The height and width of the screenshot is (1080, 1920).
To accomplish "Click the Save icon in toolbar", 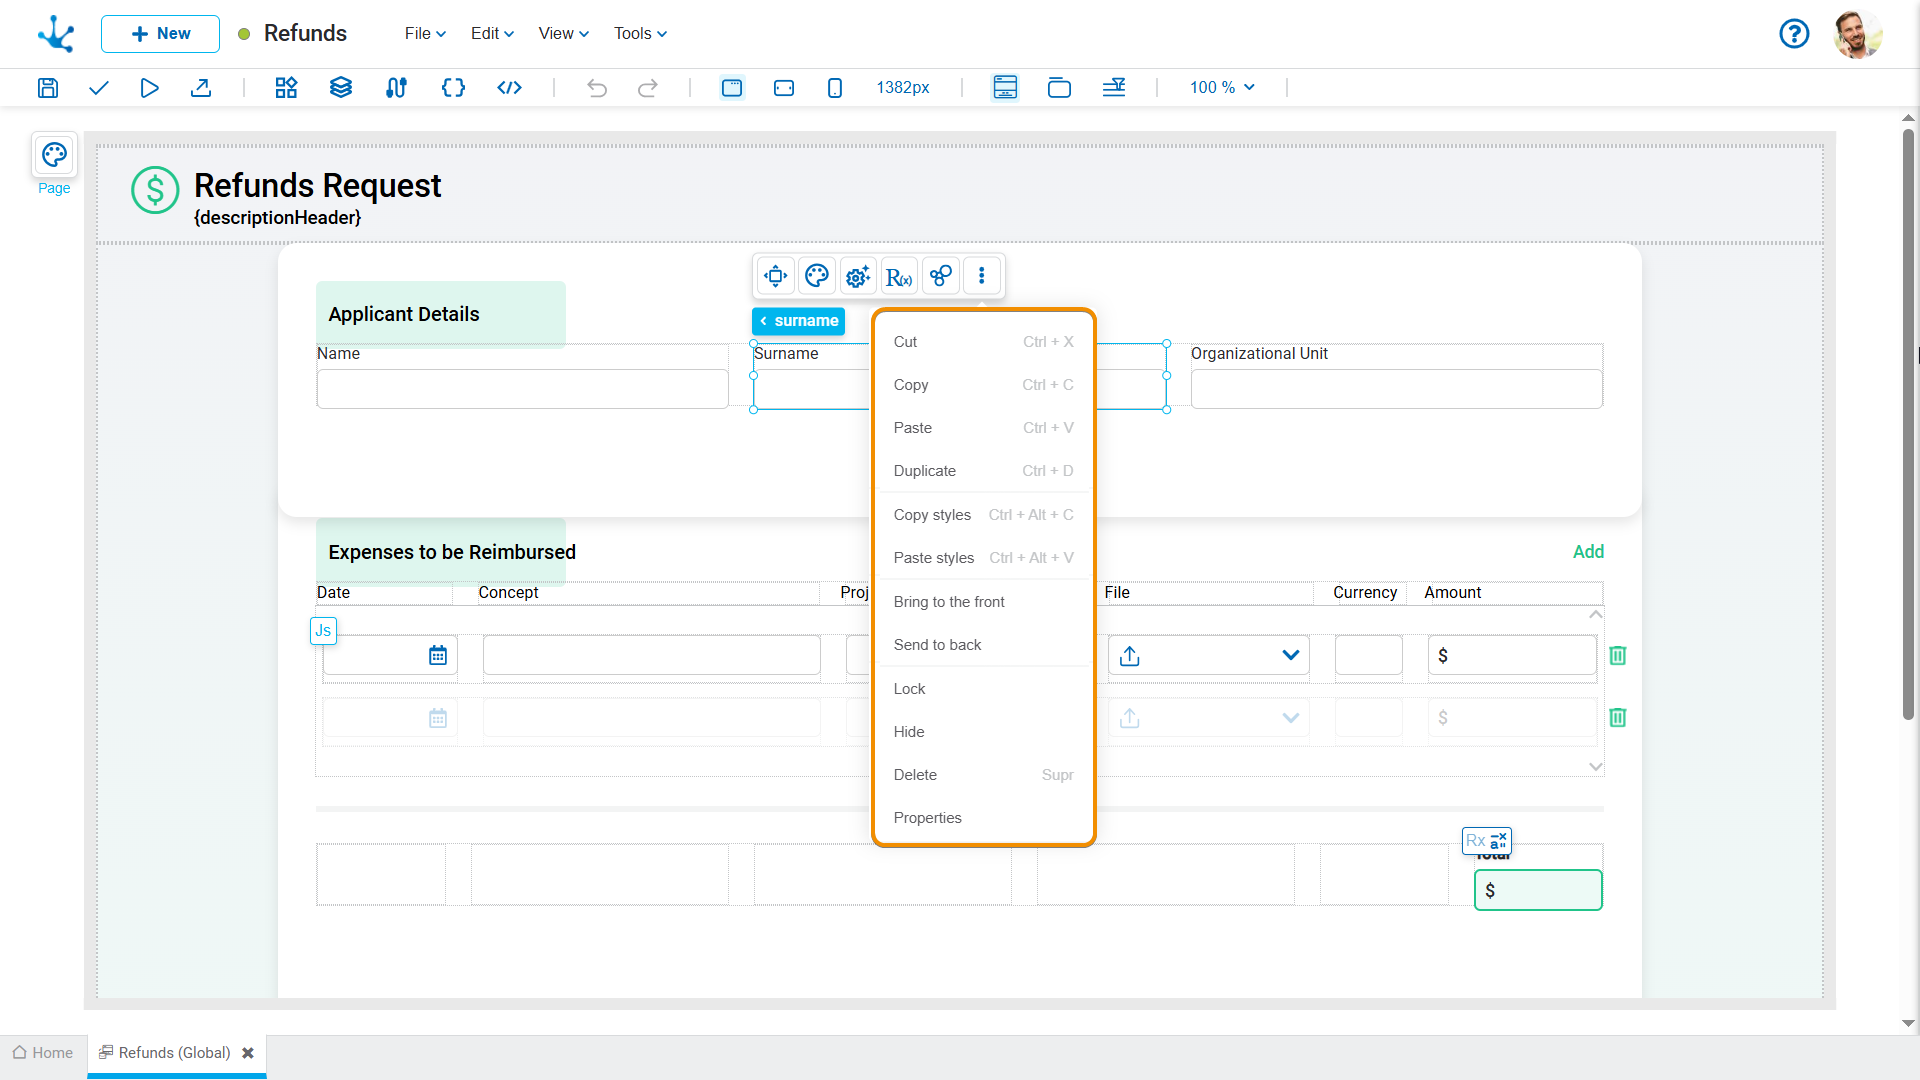I will pyautogui.click(x=48, y=88).
